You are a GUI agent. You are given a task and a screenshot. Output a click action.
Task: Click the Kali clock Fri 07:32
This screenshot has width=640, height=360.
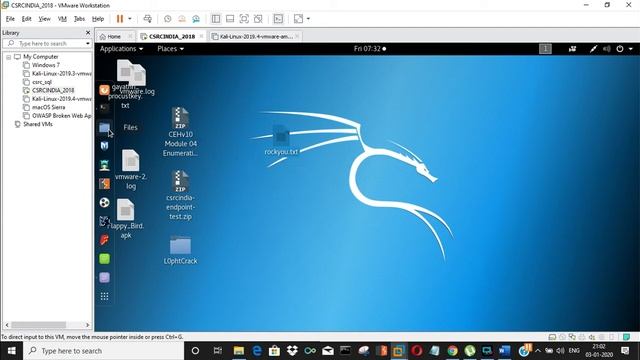click(370, 49)
